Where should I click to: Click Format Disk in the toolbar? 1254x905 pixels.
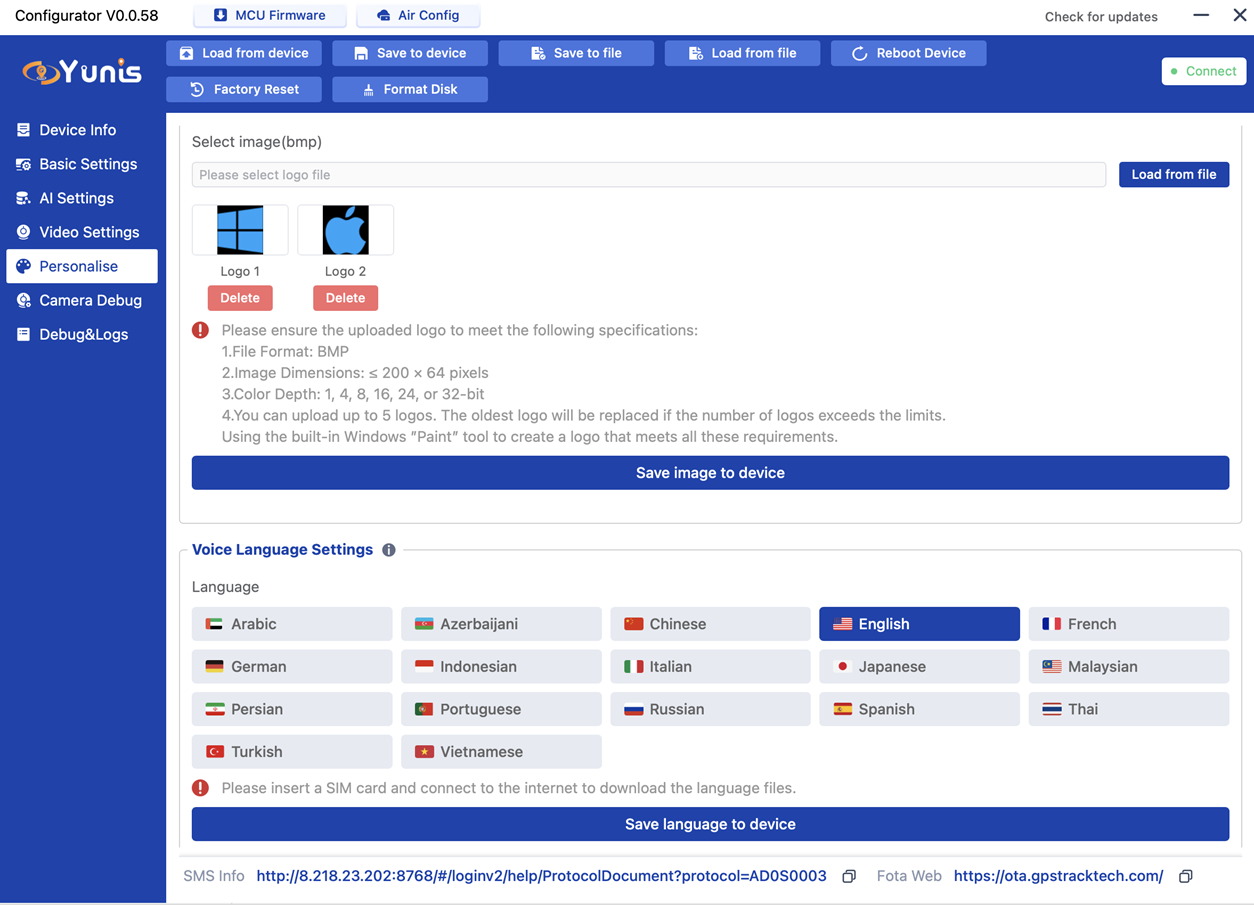[410, 89]
